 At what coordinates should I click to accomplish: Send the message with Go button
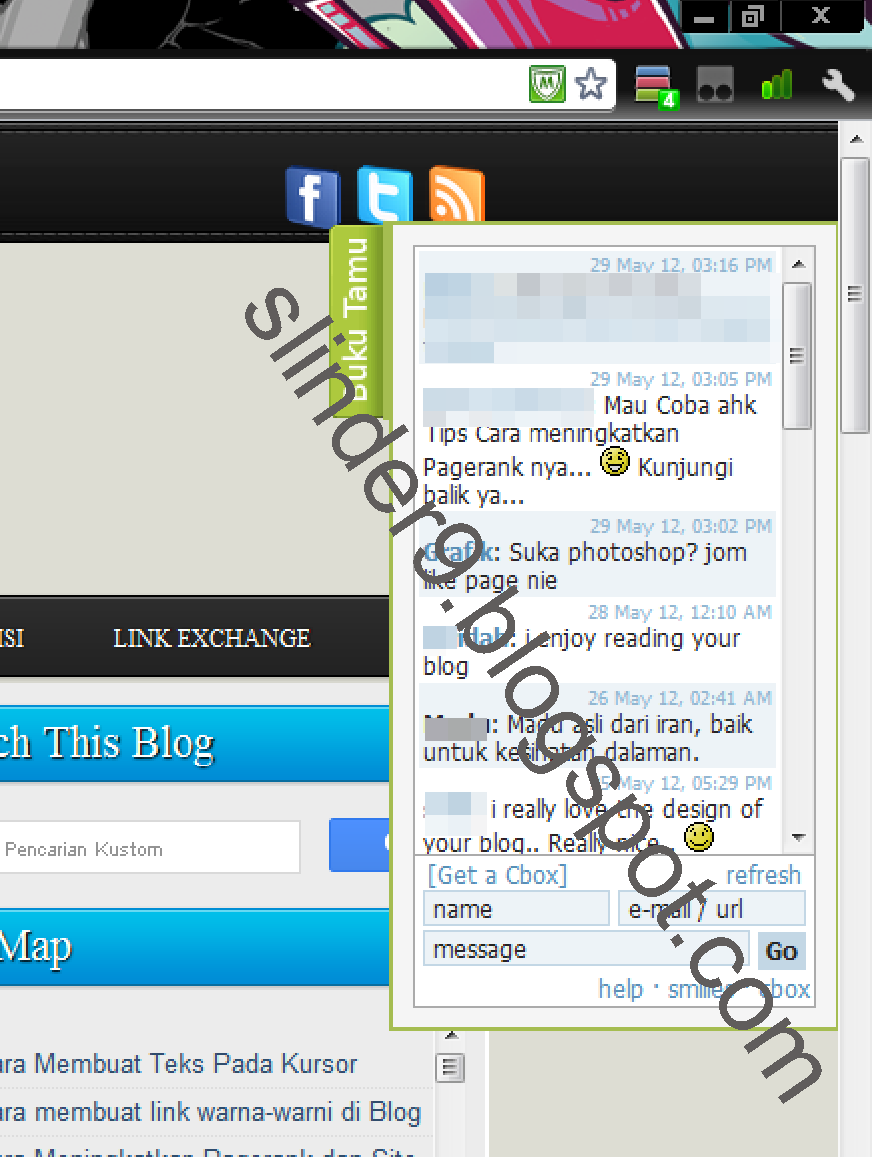782,950
